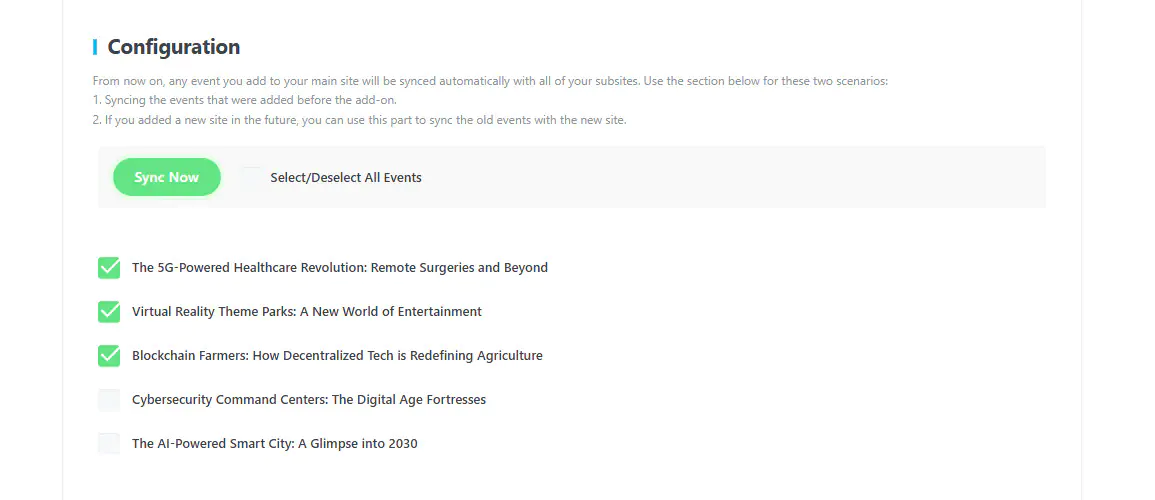Click the Select/Deselect All Events label text
Image resolution: width=1155 pixels, height=500 pixels.
click(x=346, y=178)
